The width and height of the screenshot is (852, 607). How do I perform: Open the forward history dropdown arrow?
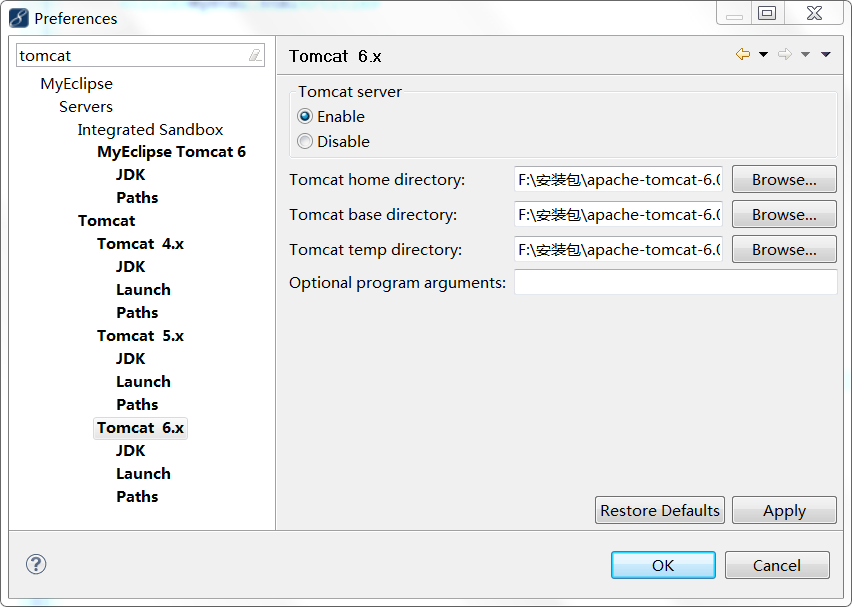click(x=805, y=54)
